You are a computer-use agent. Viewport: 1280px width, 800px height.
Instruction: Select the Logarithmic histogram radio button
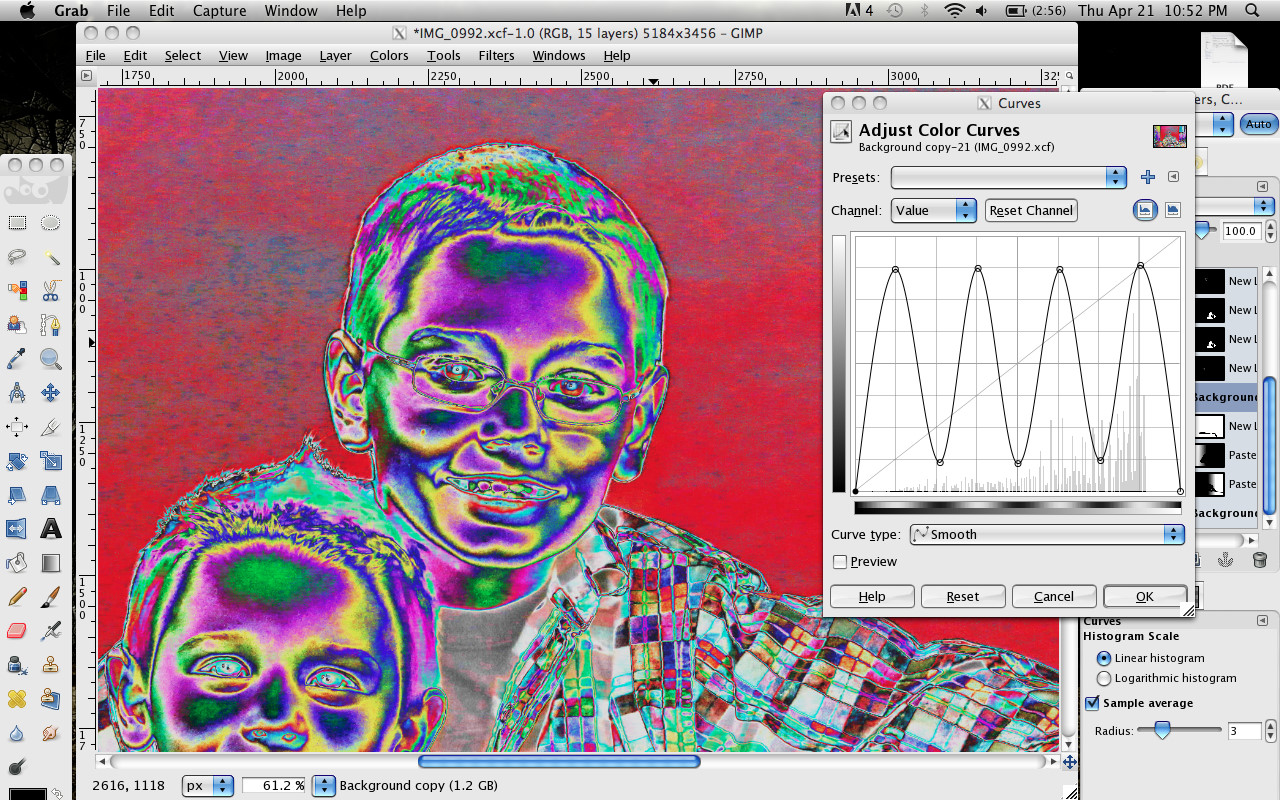click(1103, 678)
